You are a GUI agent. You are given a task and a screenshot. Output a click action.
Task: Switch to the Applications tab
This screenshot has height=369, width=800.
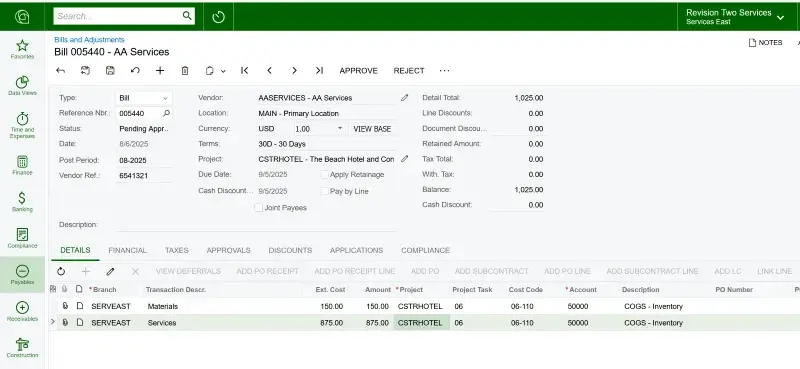coord(356,250)
